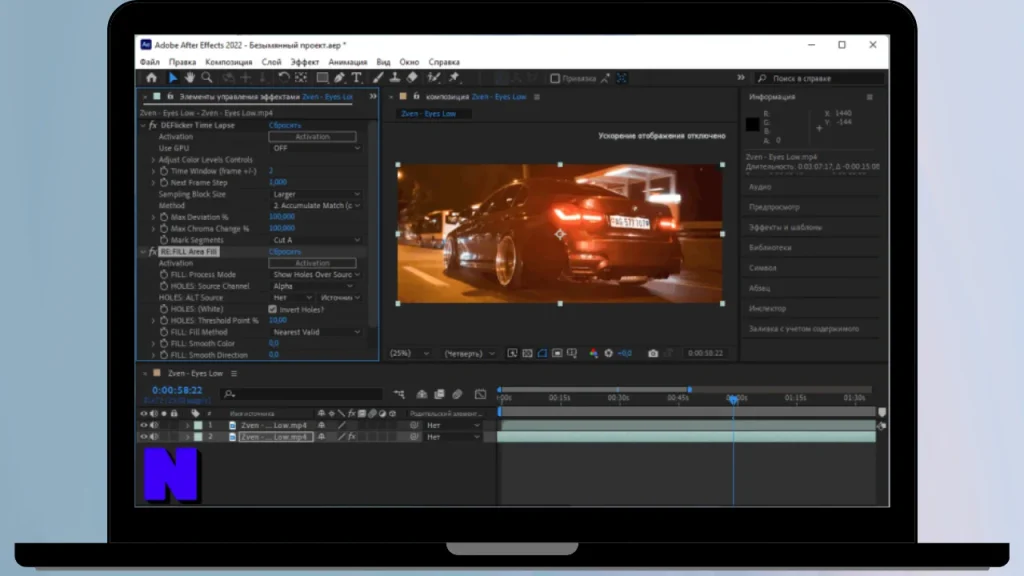Toggle the Invert Holes? checkbox
Image resolution: width=1024 pixels, height=576 pixels.
click(x=272, y=310)
